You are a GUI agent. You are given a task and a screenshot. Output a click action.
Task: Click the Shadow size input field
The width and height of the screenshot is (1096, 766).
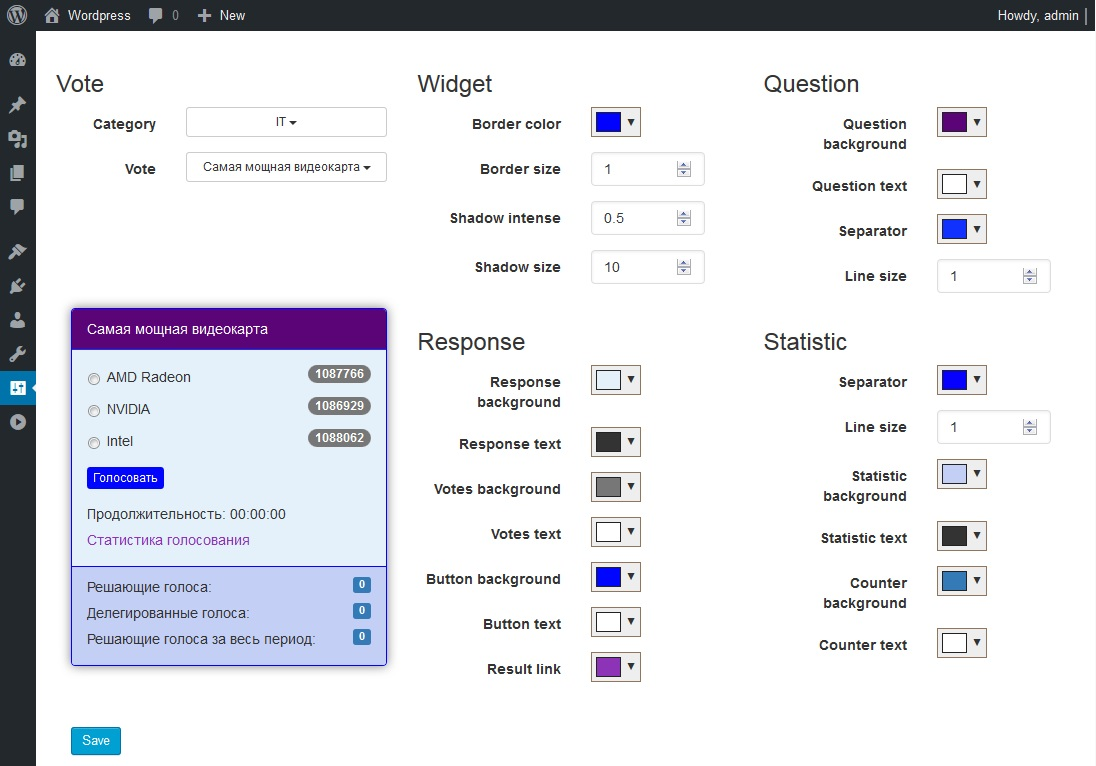[x=647, y=267]
